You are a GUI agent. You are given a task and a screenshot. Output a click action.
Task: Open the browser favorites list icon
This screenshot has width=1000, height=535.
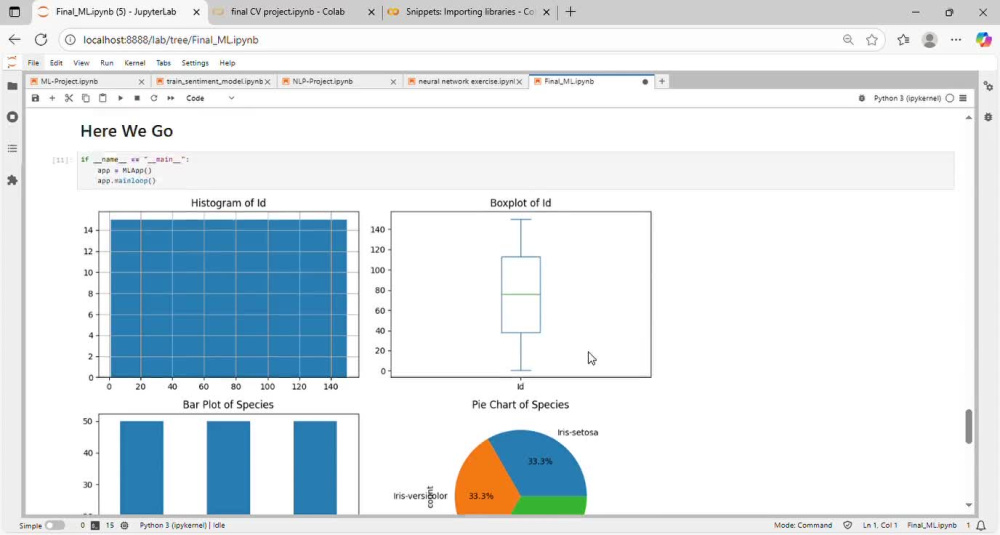click(903, 40)
